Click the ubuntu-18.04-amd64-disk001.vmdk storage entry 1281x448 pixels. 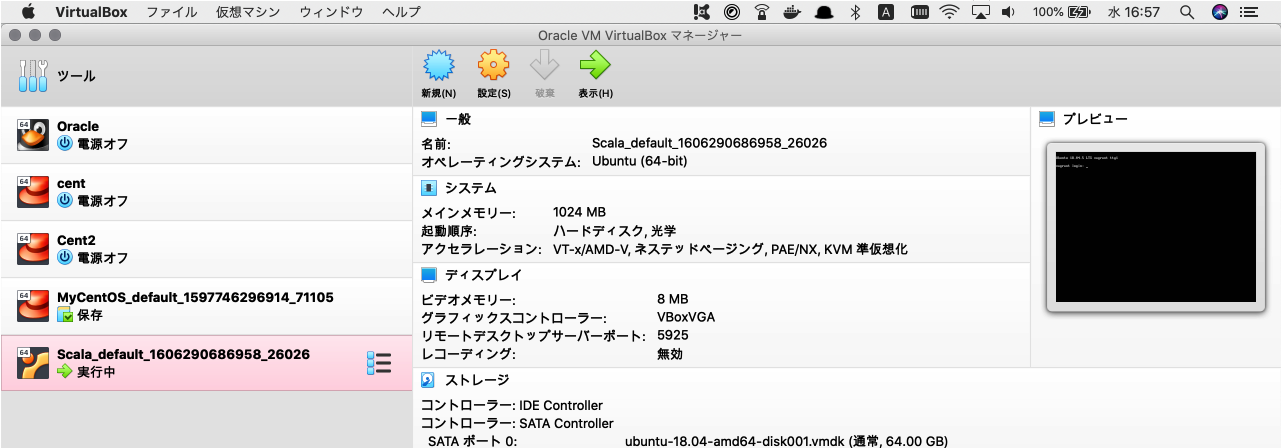tap(784, 440)
